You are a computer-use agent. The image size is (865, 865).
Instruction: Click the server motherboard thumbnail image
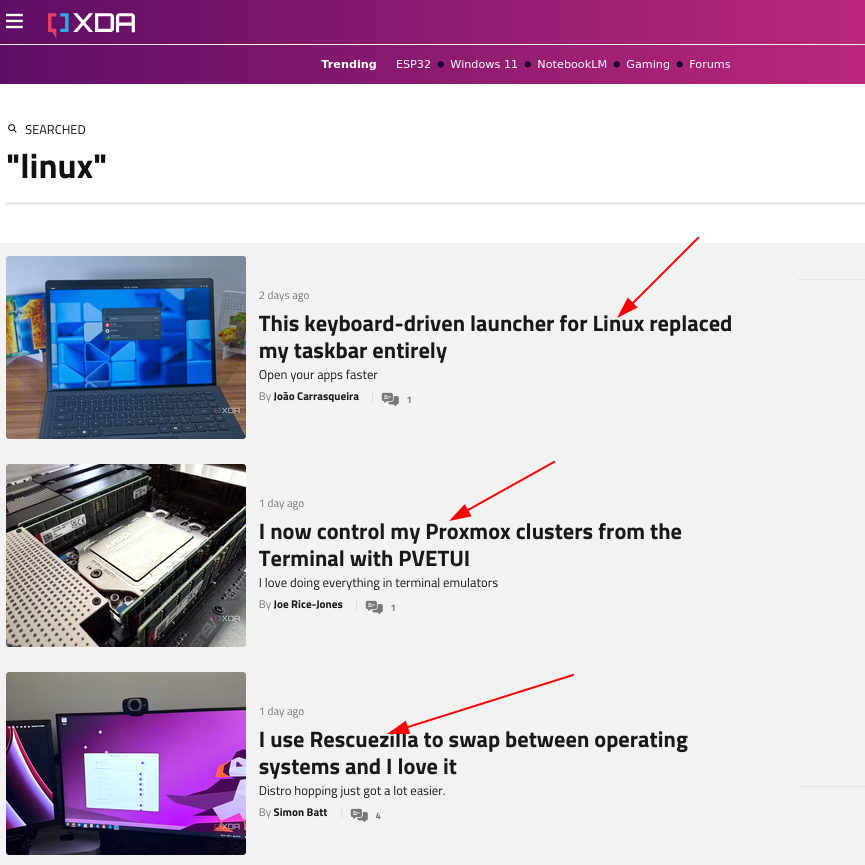point(126,555)
